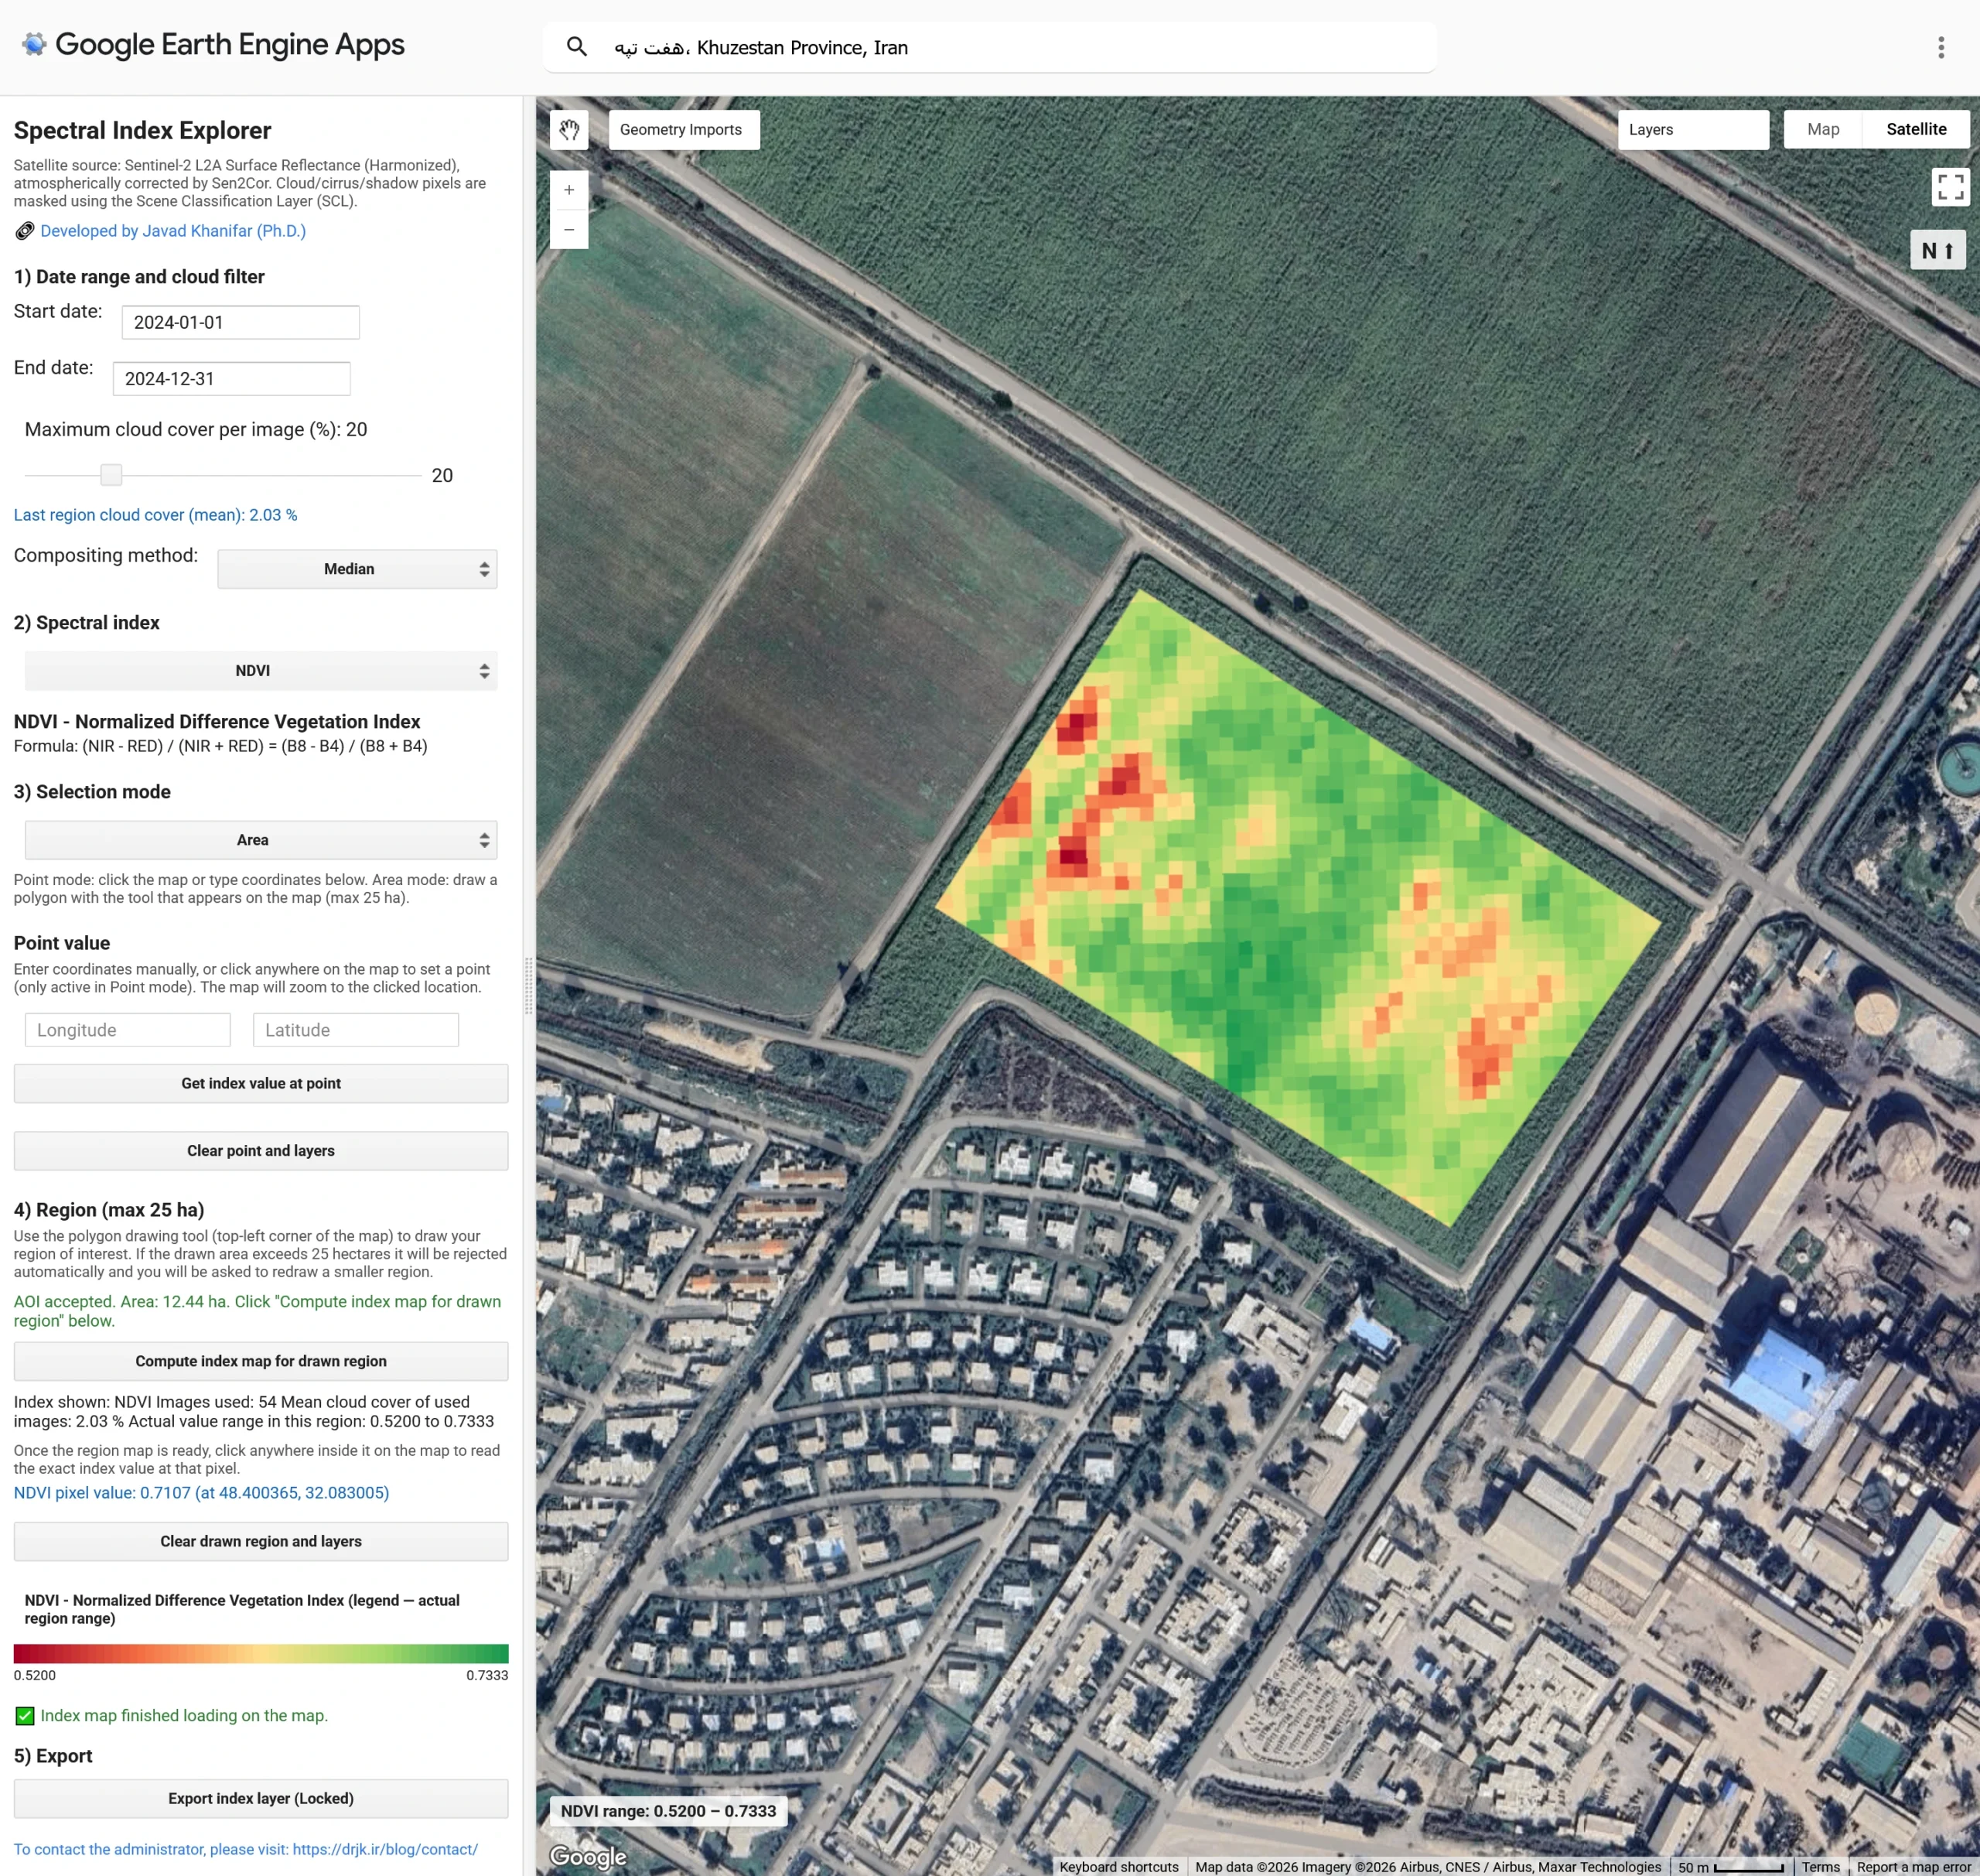The width and height of the screenshot is (1980, 1876).
Task: Toggle fullscreen map view
Action: click(x=1950, y=186)
